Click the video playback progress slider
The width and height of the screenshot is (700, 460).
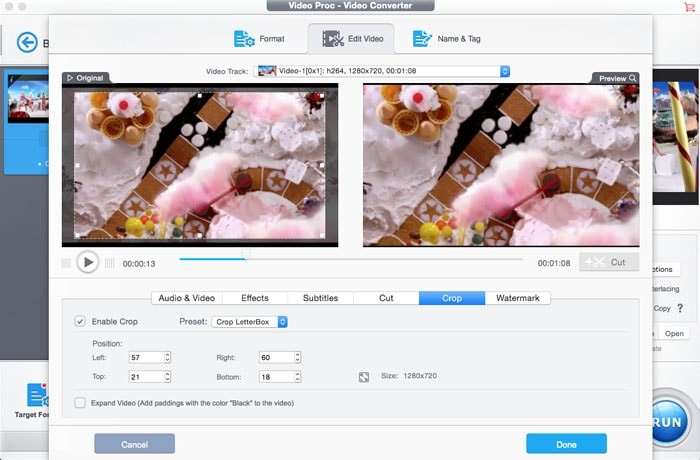(x=350, y=259)
